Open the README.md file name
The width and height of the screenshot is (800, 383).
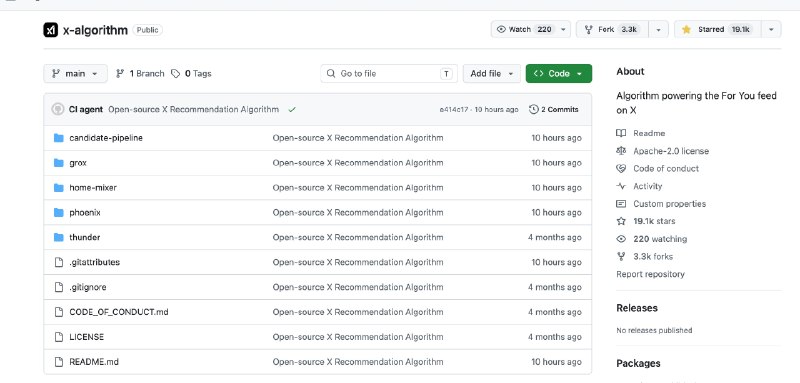coord(94,362)
